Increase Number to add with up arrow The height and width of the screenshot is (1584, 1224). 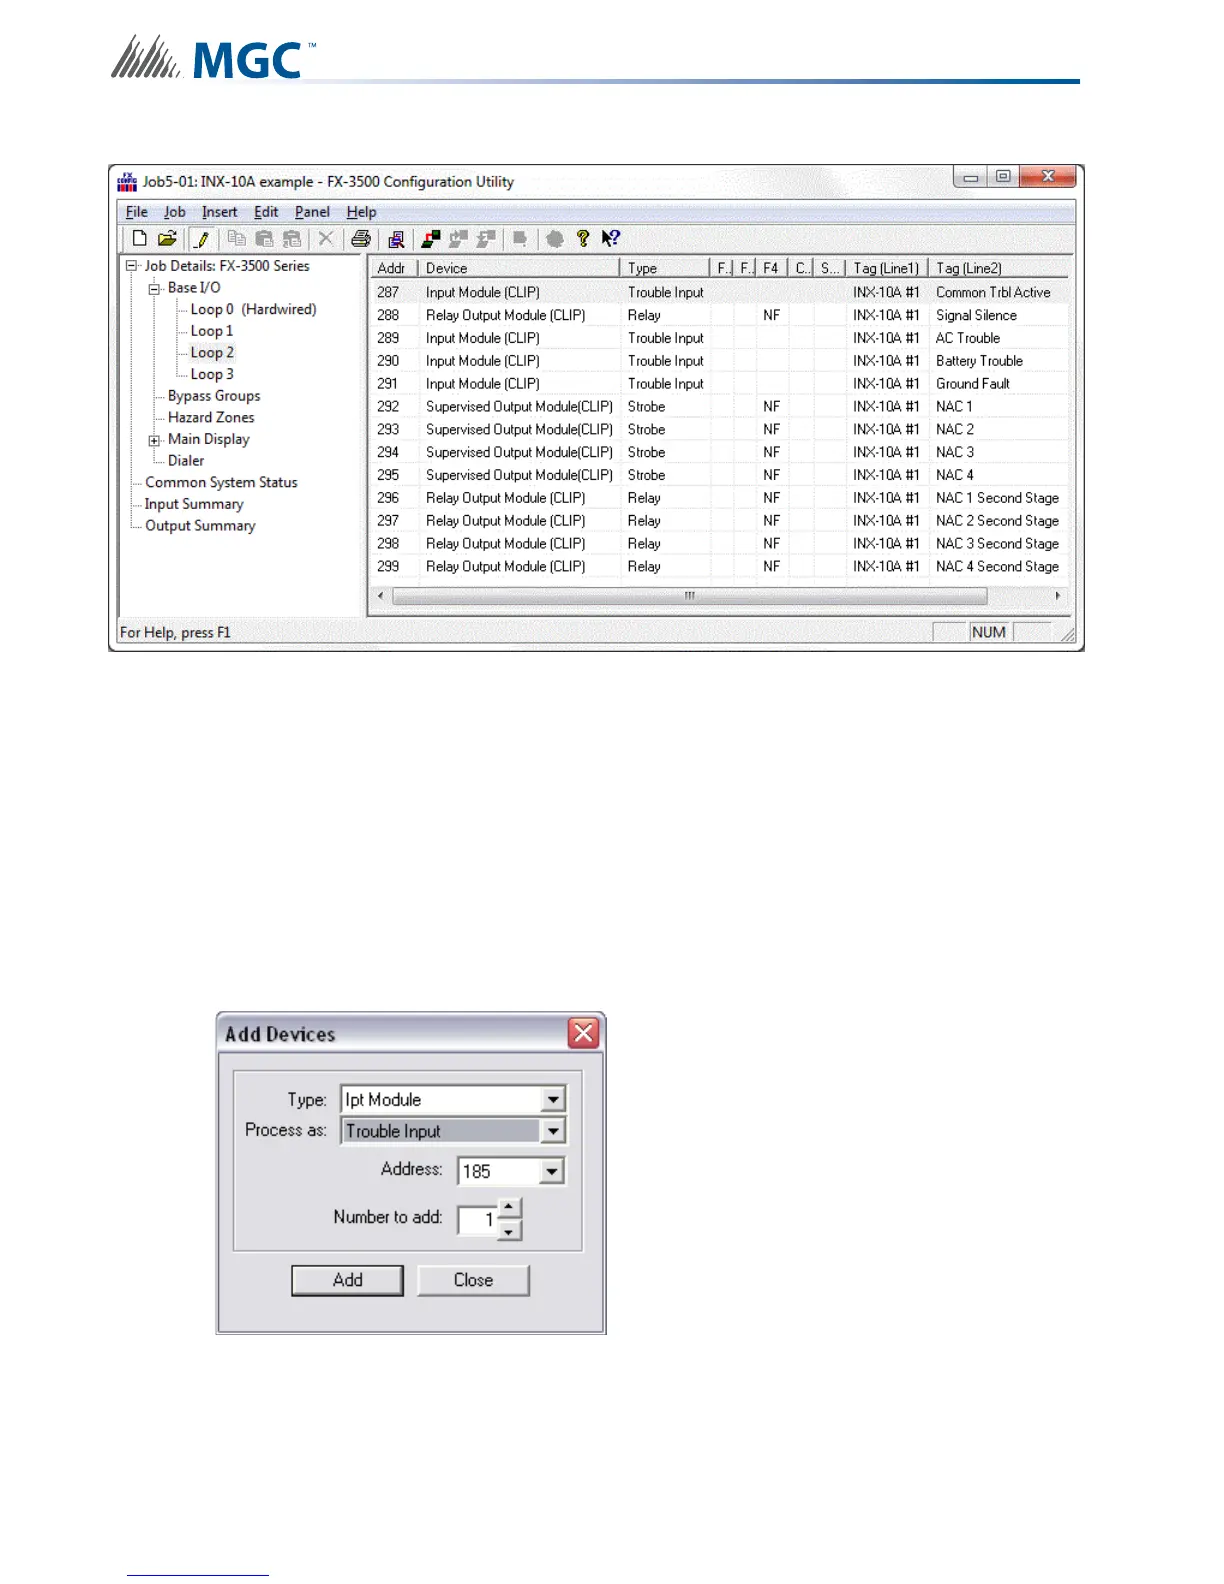[510, 1207]
